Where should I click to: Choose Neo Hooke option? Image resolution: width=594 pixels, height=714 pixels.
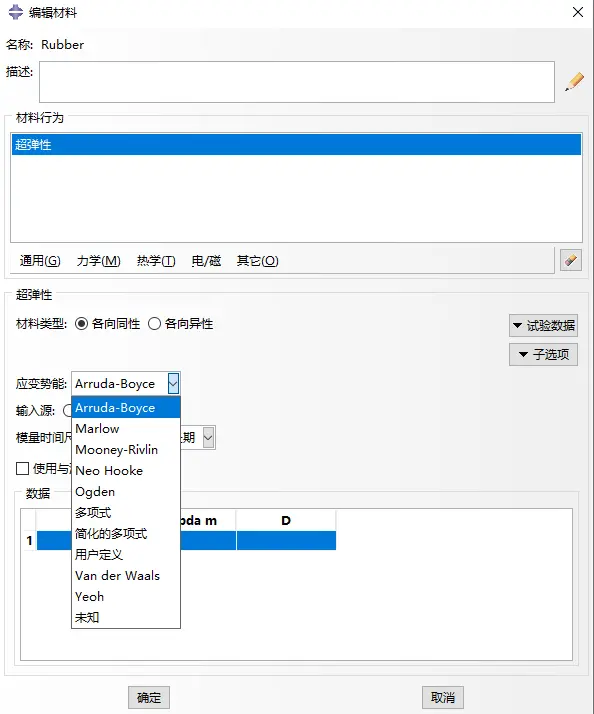pos(126,470)
